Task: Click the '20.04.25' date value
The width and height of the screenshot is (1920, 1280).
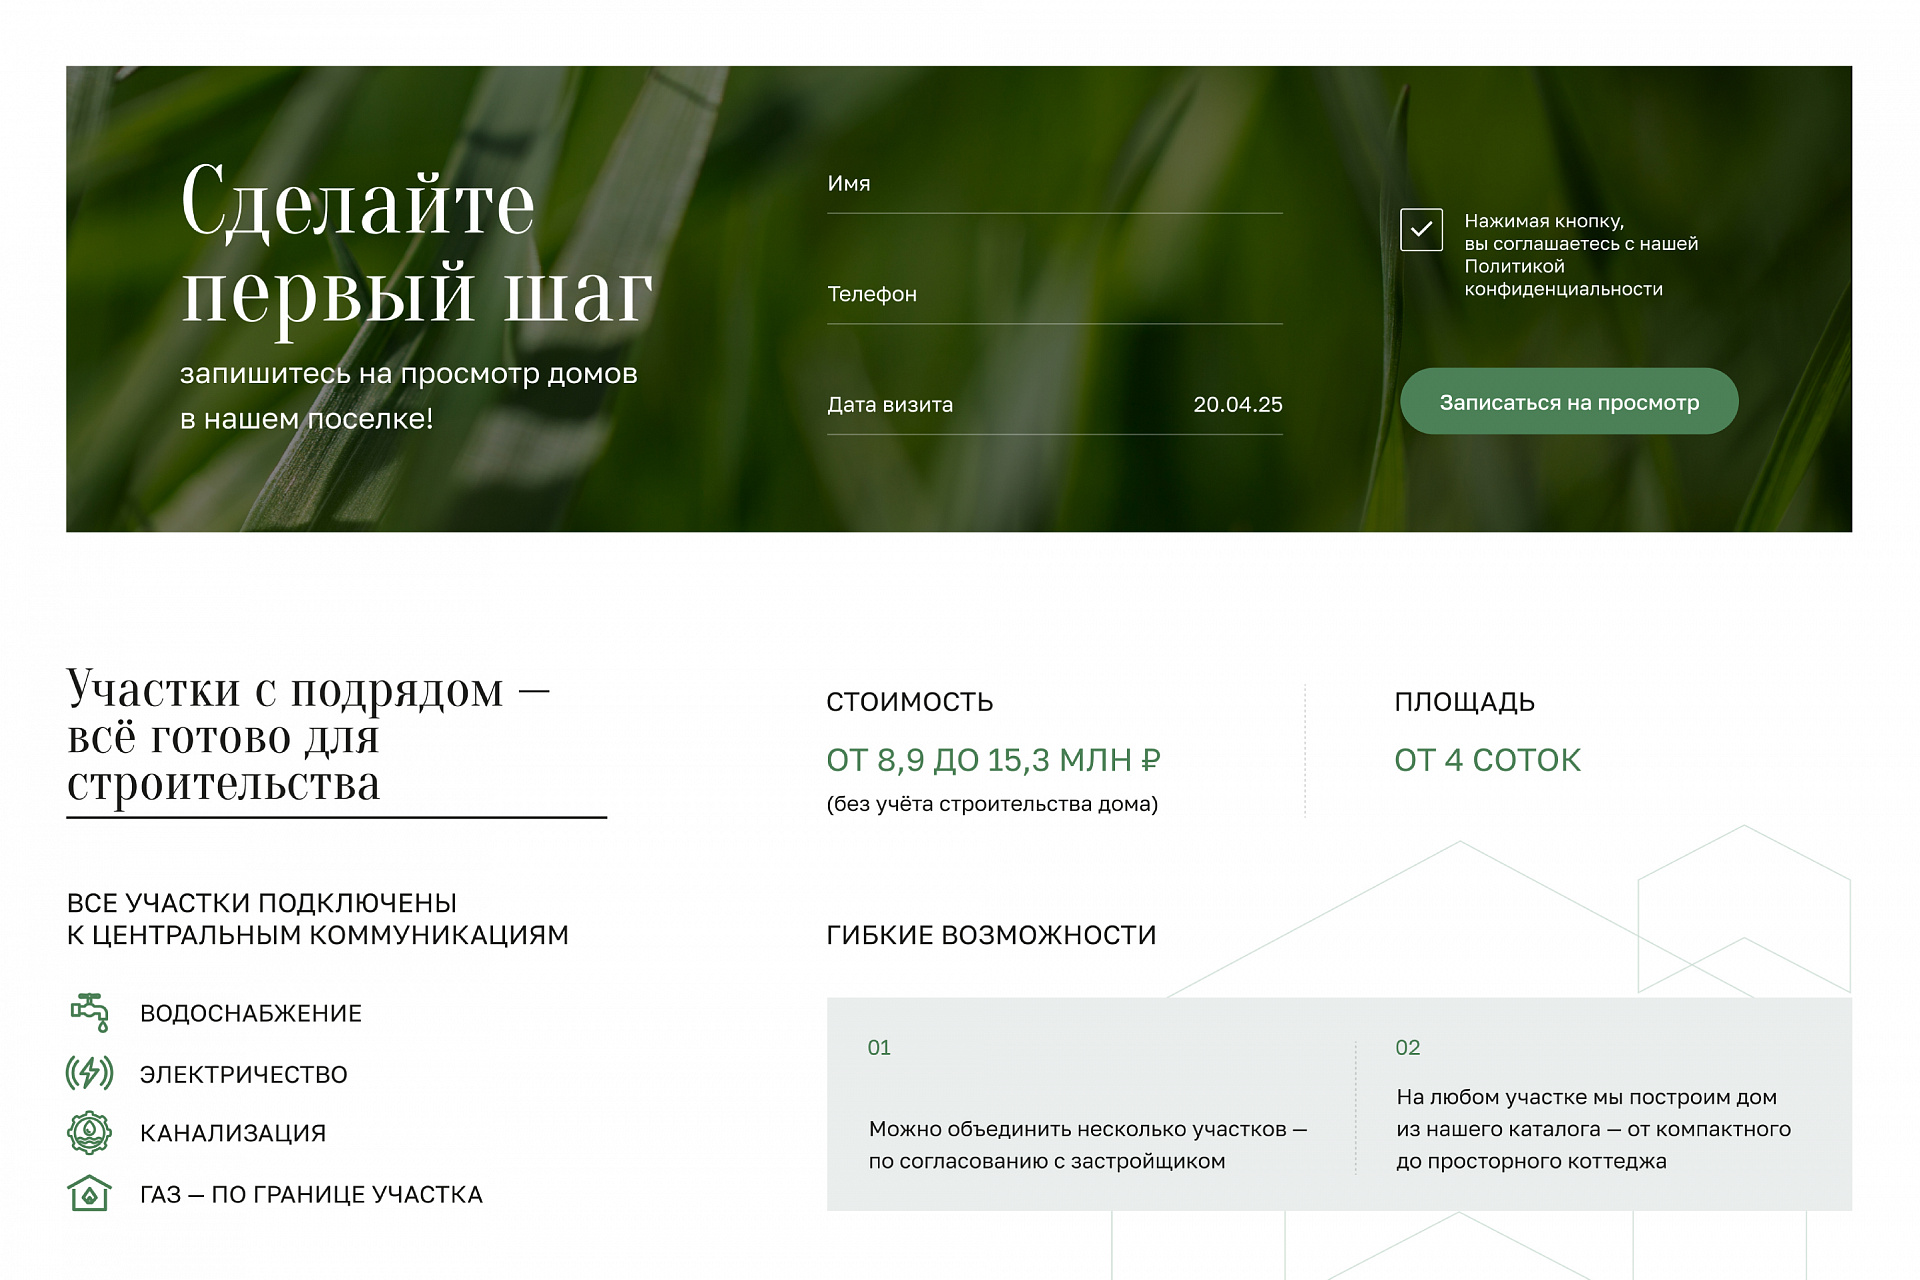Action: (x=1237, y=405)
